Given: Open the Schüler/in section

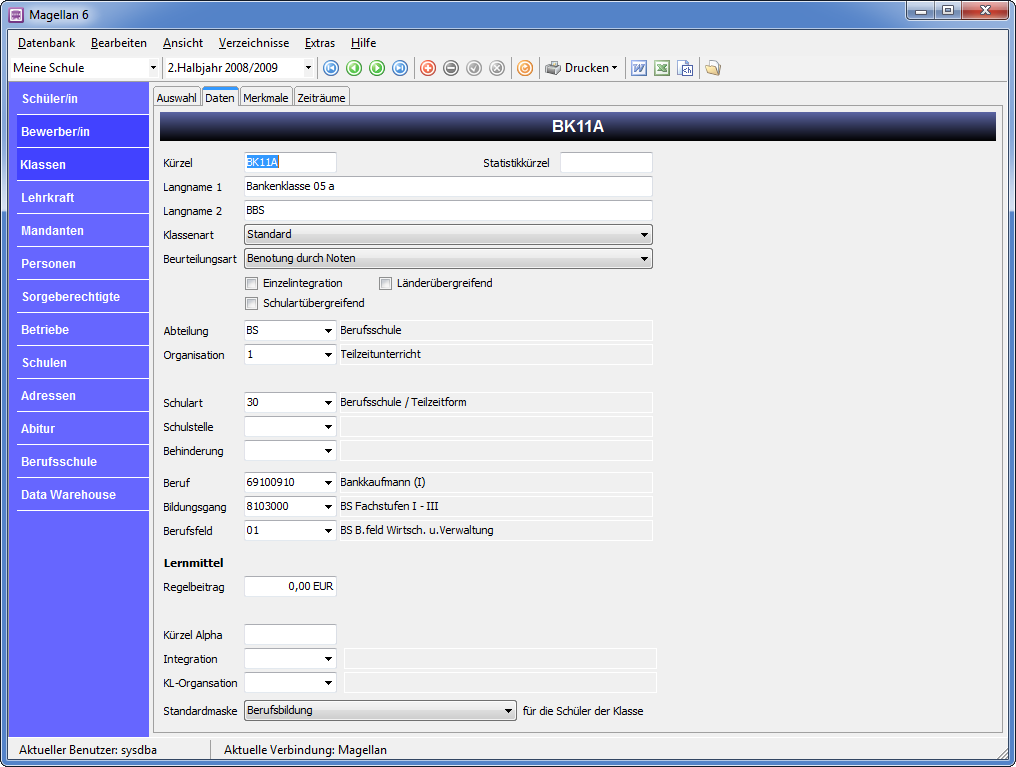Looking at the screenshot, I should click(83, 98).
